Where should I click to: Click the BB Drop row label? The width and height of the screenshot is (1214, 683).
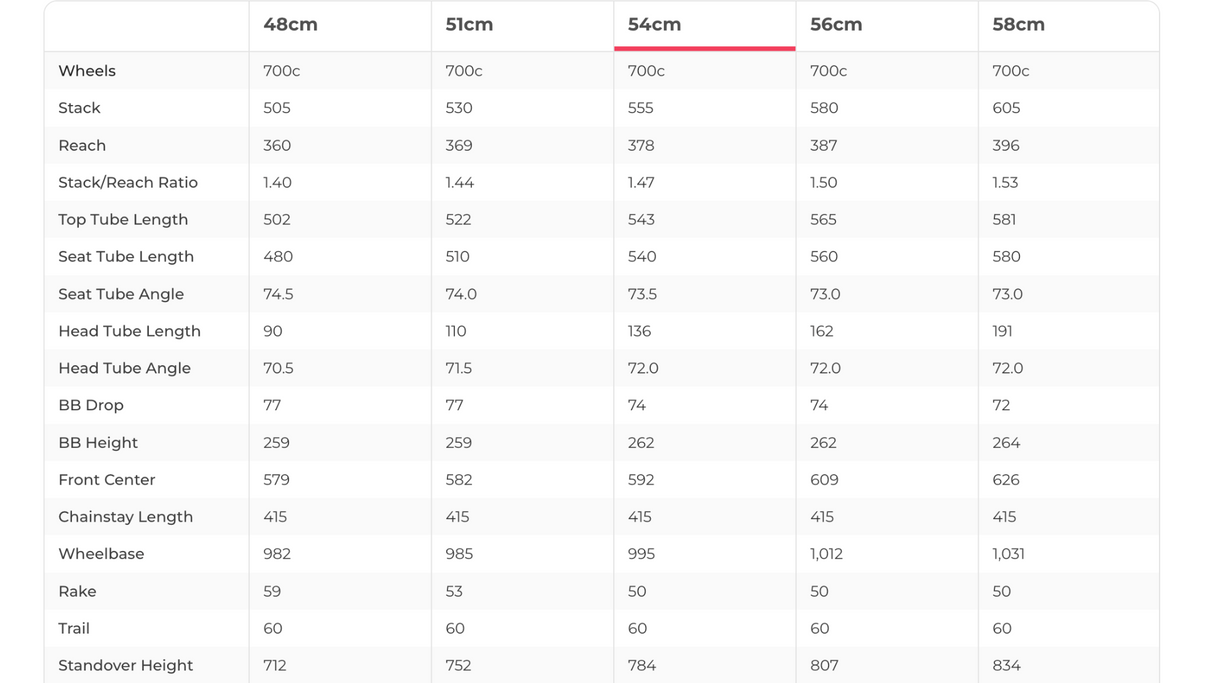coord(91,405)
